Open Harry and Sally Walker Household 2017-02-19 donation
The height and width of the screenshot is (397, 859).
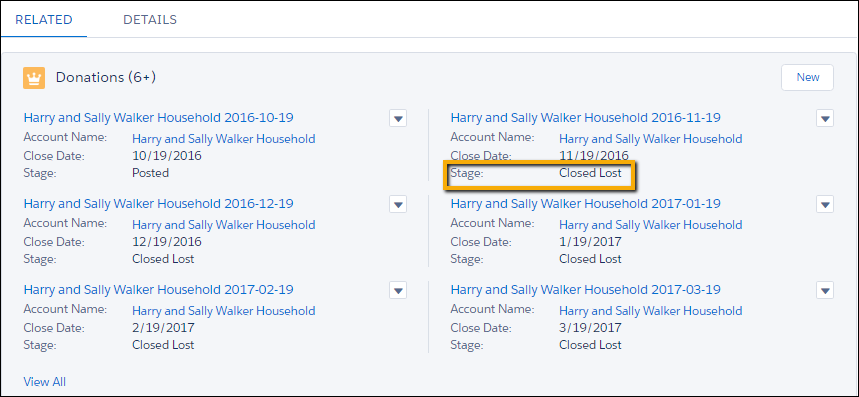tap(158, 289)
